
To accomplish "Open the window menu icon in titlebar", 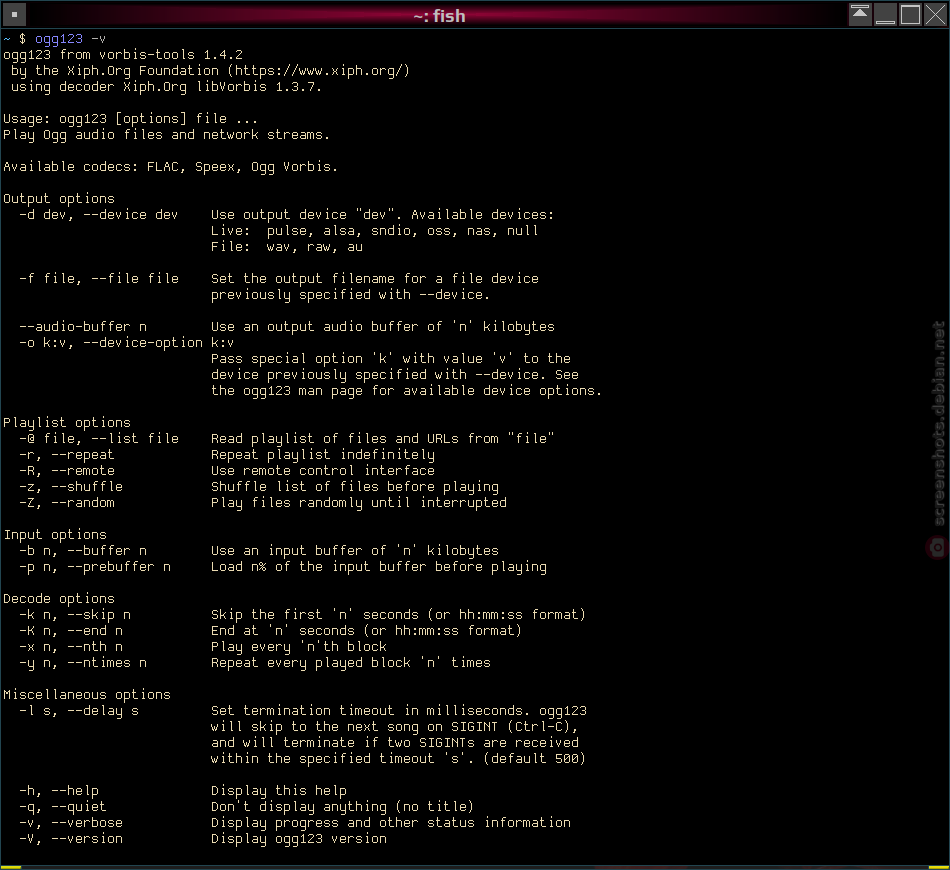I will pos(14,15).
